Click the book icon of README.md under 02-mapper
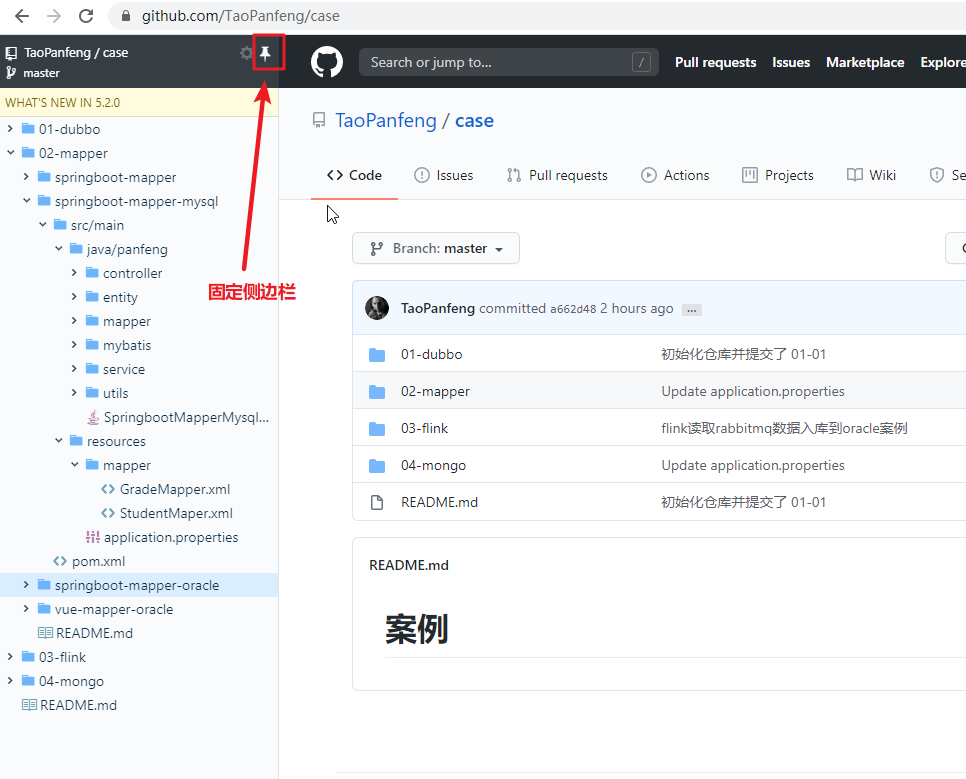966x779 pixels. click(45, 633)
